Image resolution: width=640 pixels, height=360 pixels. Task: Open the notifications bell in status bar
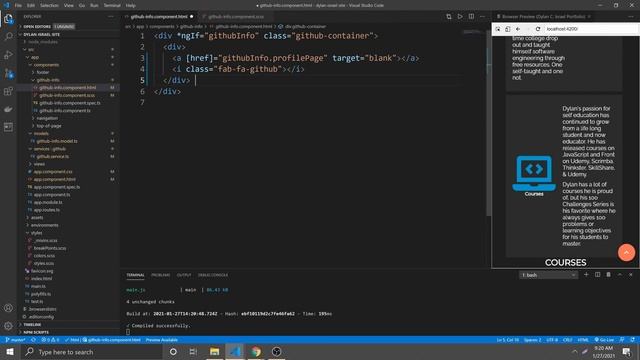coord(632,340)
